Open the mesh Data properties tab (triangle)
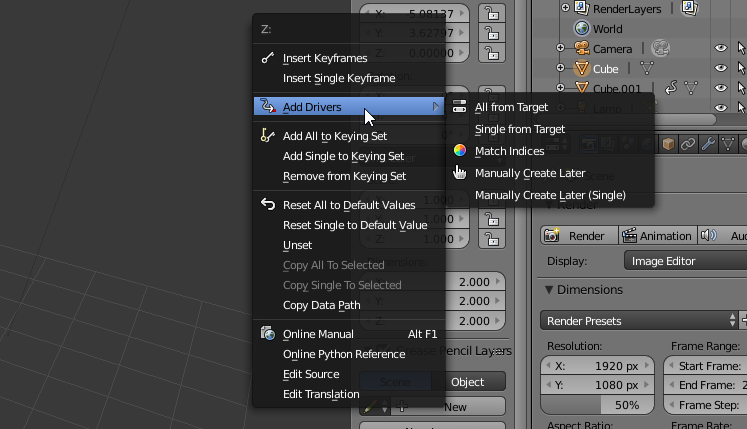Image resolution: width=747 pixels, height=429 pixels. (x=728, y=143)
